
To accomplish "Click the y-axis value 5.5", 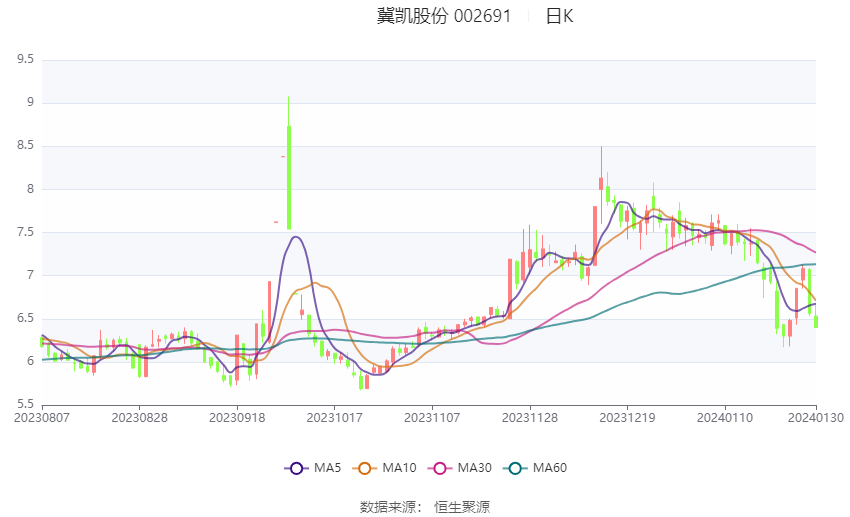I will pos(25,404).
